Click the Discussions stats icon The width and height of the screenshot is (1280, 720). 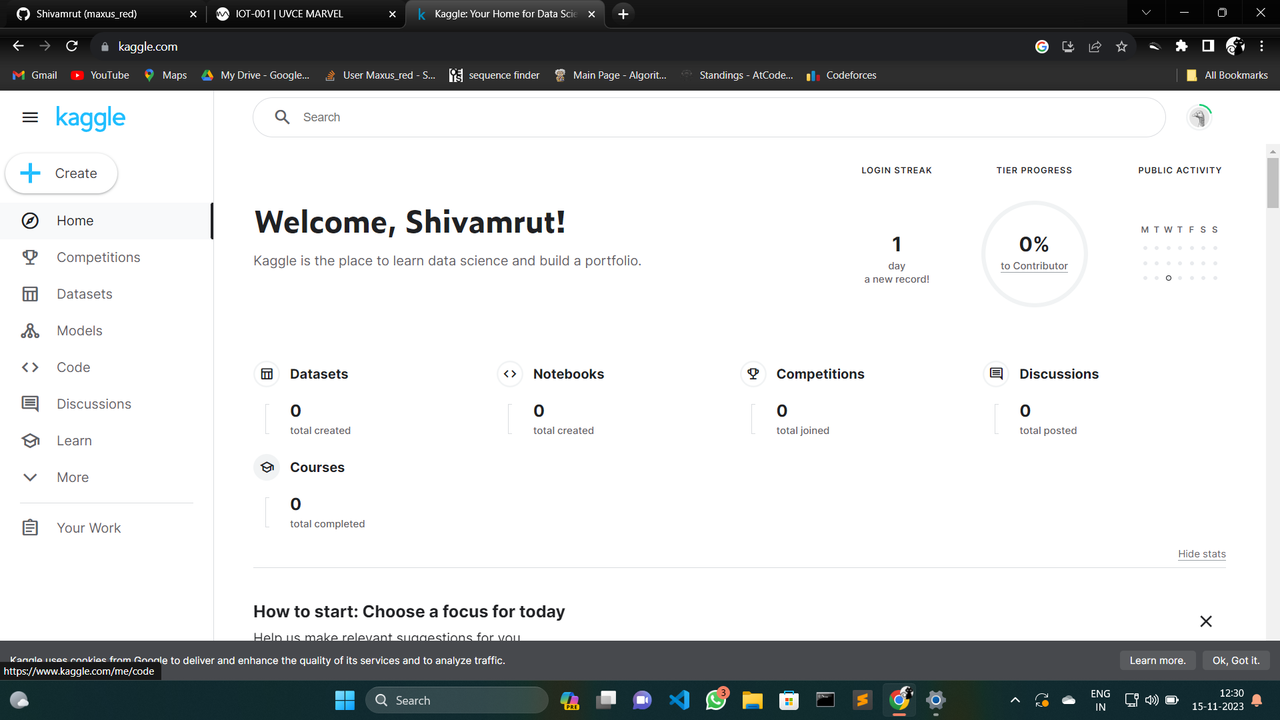click(x=996, y=374)
